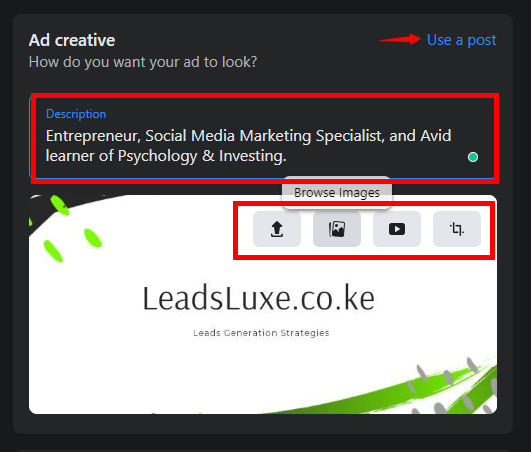Select the LeadsLuxe.co.ke ad image preview
Image resolution: width=531 pixels, height=452 pixels.
tap(263, 304)
